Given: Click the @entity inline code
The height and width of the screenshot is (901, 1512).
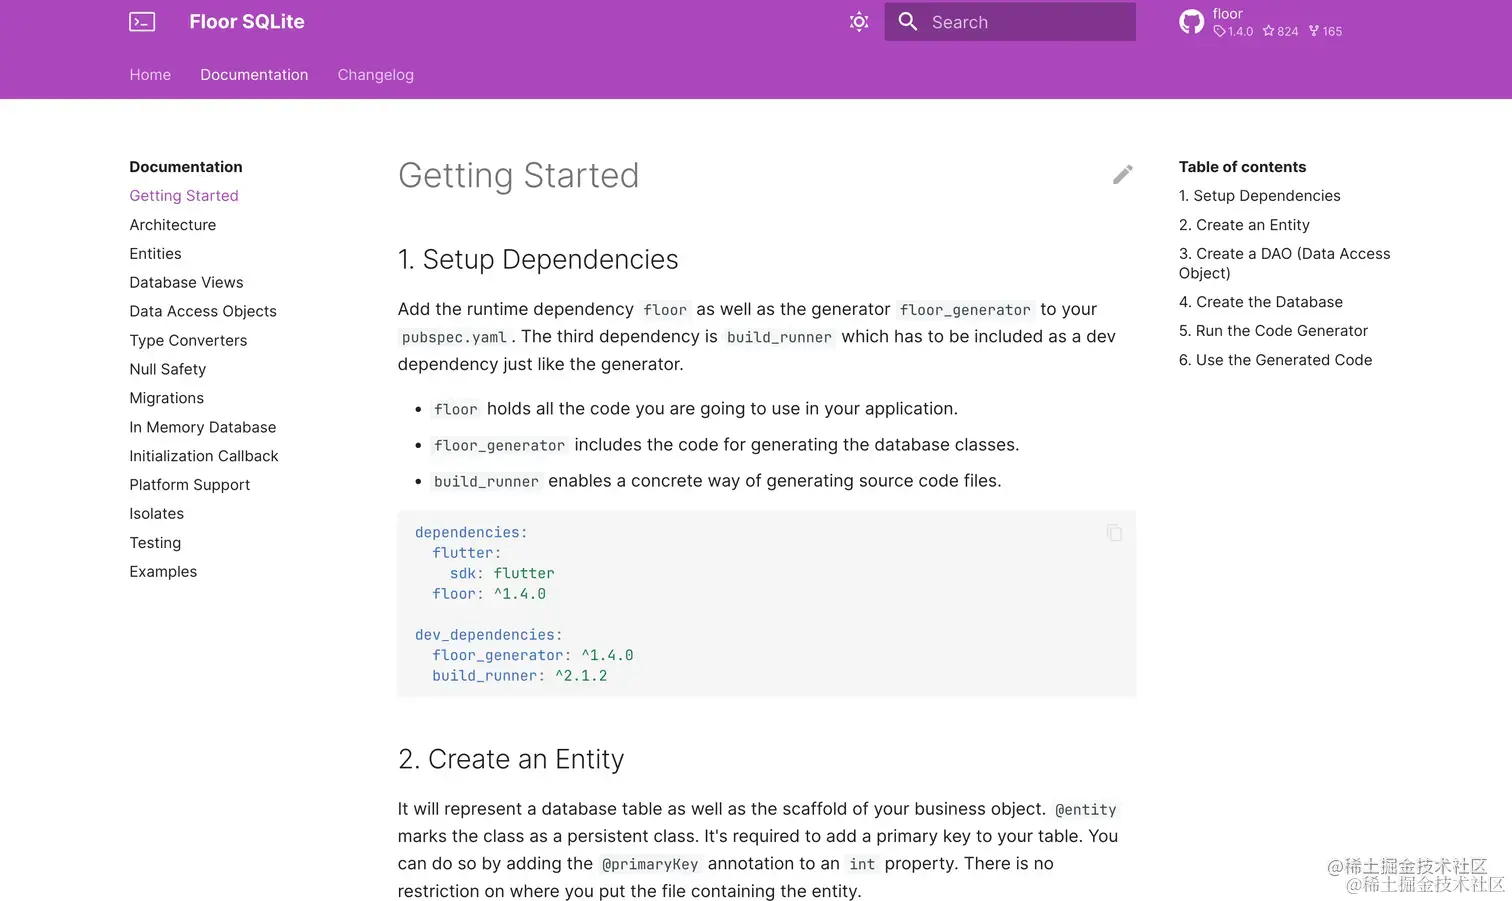Looking at the screenshot, I should 1086,809.
